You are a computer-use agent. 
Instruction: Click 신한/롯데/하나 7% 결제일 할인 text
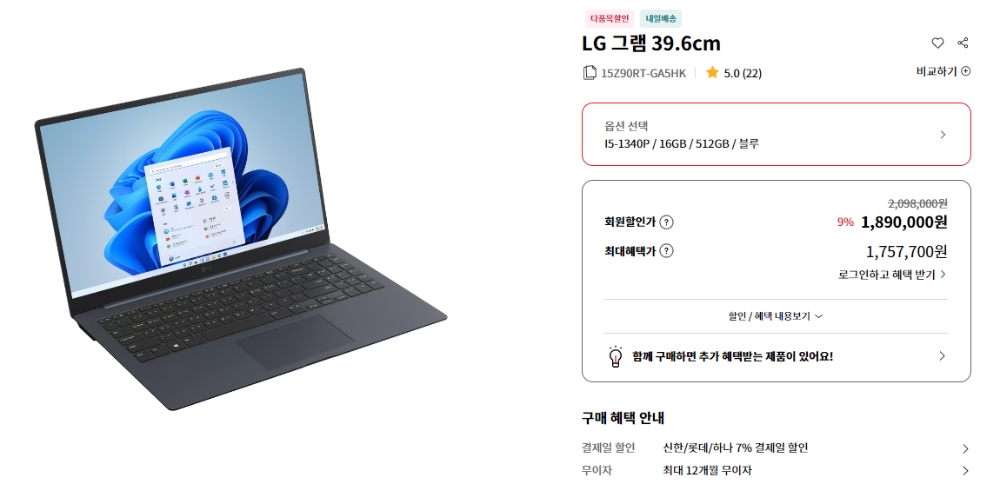click(x=735, y=448)
